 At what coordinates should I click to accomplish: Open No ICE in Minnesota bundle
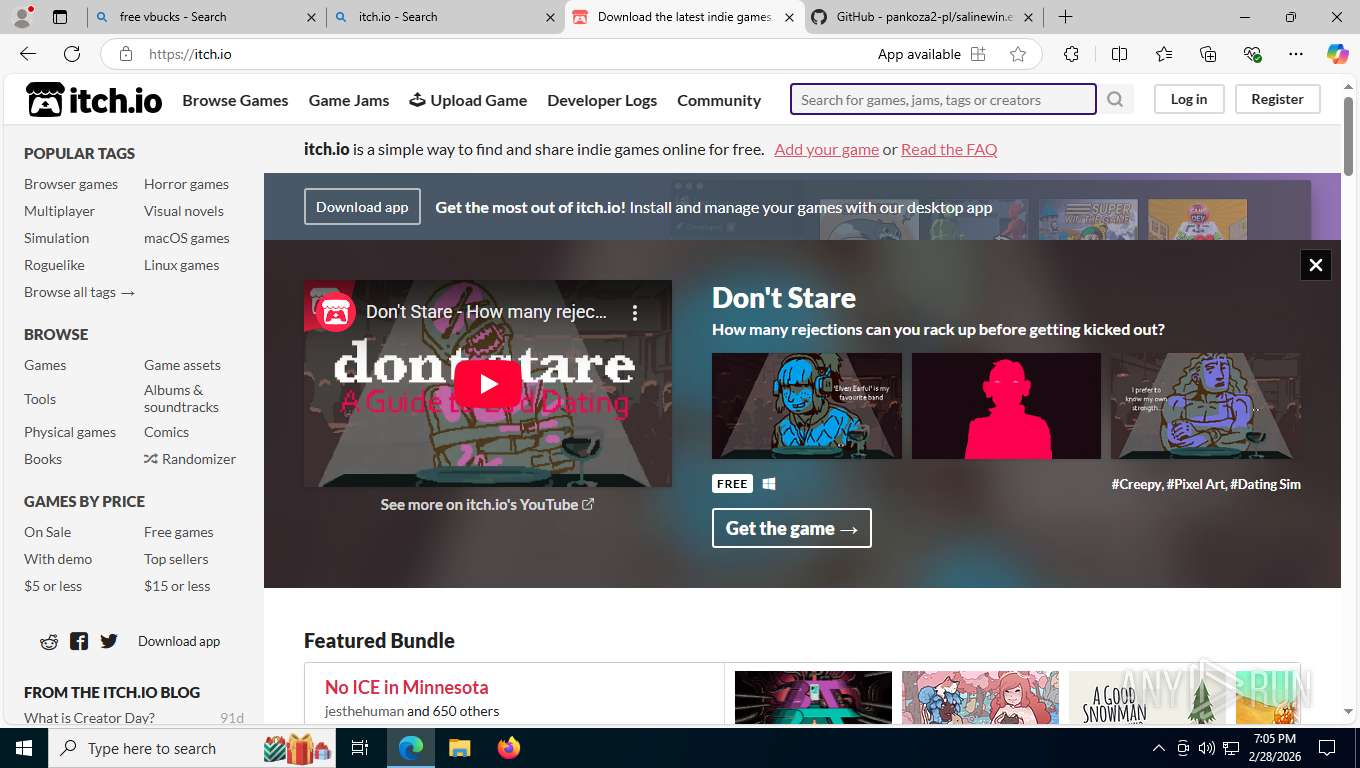pos(406,687)
